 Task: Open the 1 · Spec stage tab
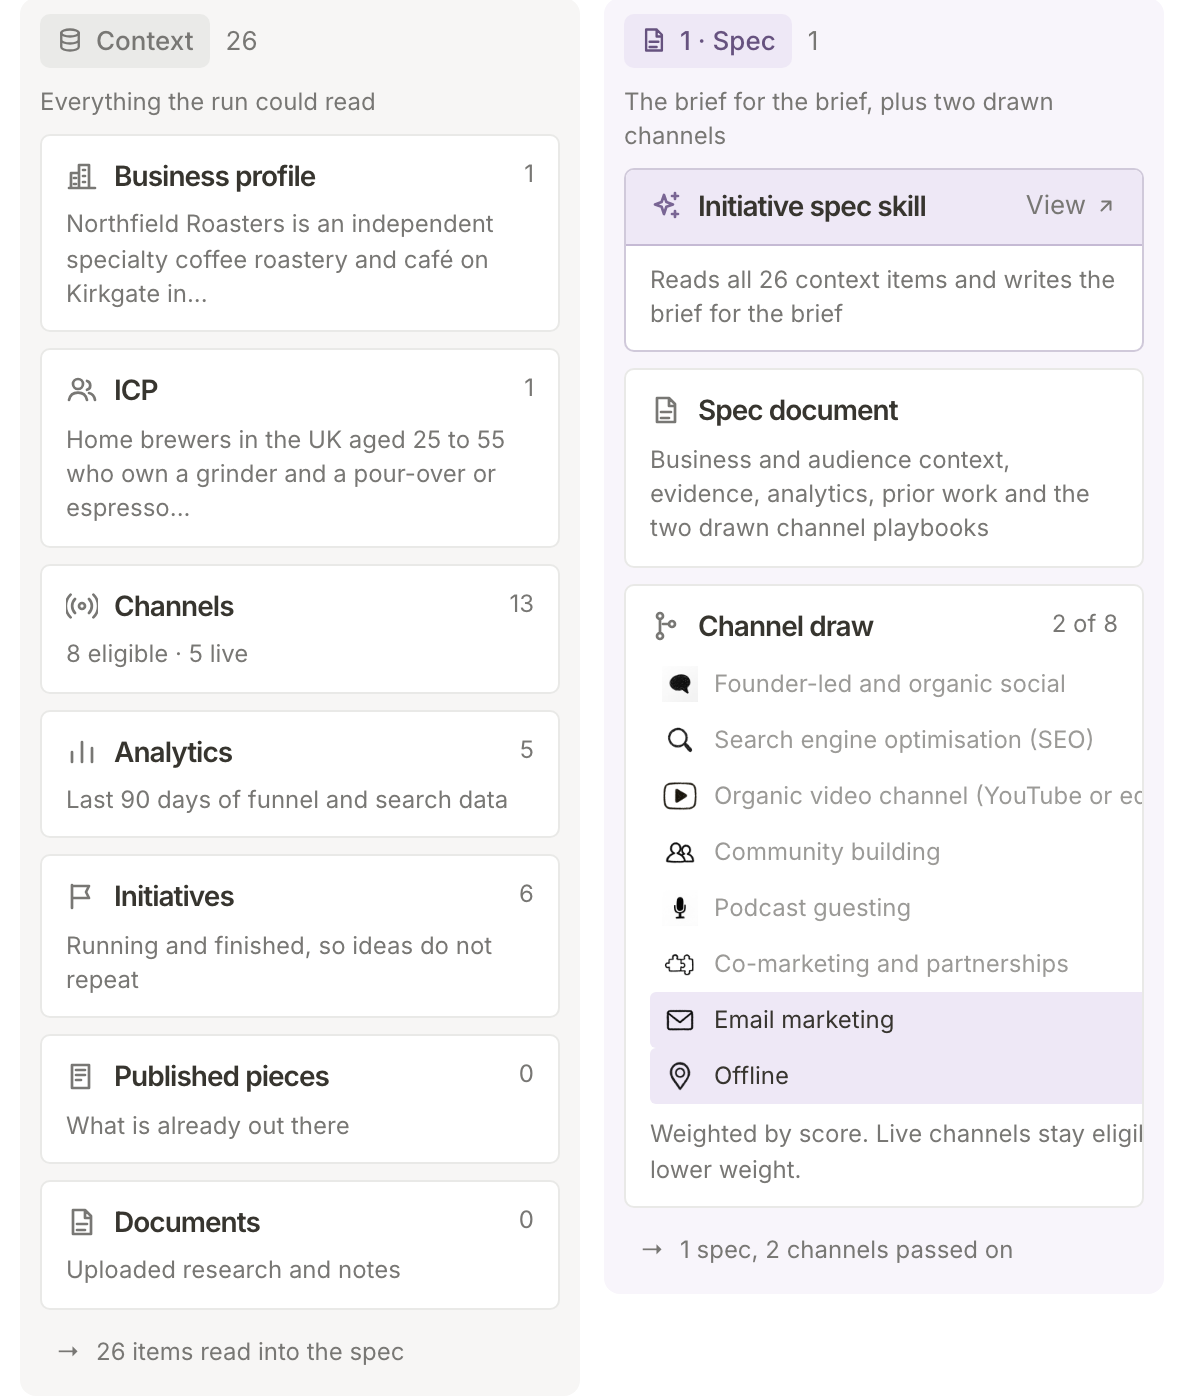(x=708, y=41)
